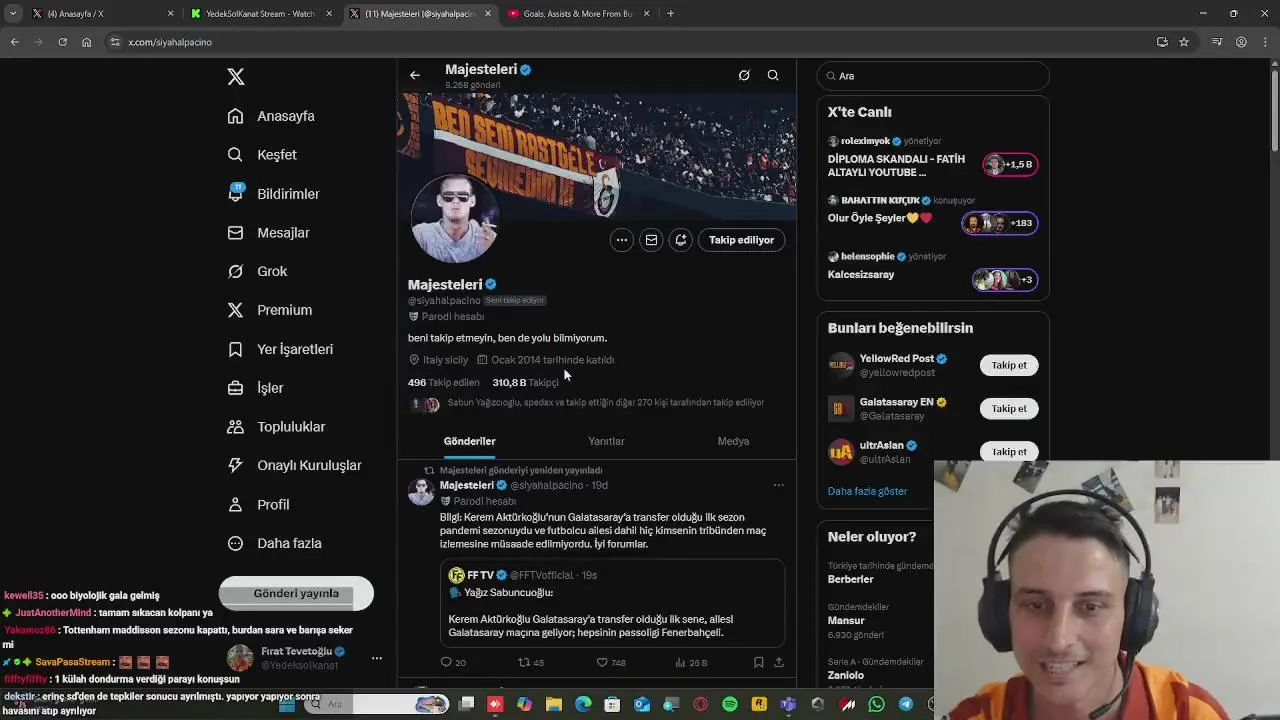
Task: Open Anasayfa from the sidebar
Action: 271,116
